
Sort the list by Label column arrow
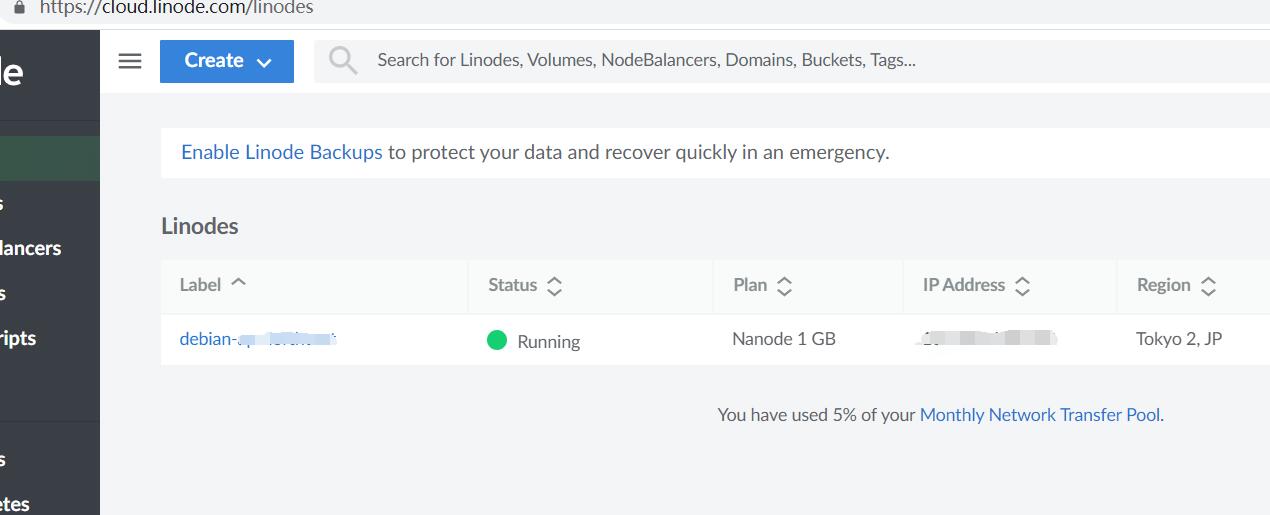(238, 283)
